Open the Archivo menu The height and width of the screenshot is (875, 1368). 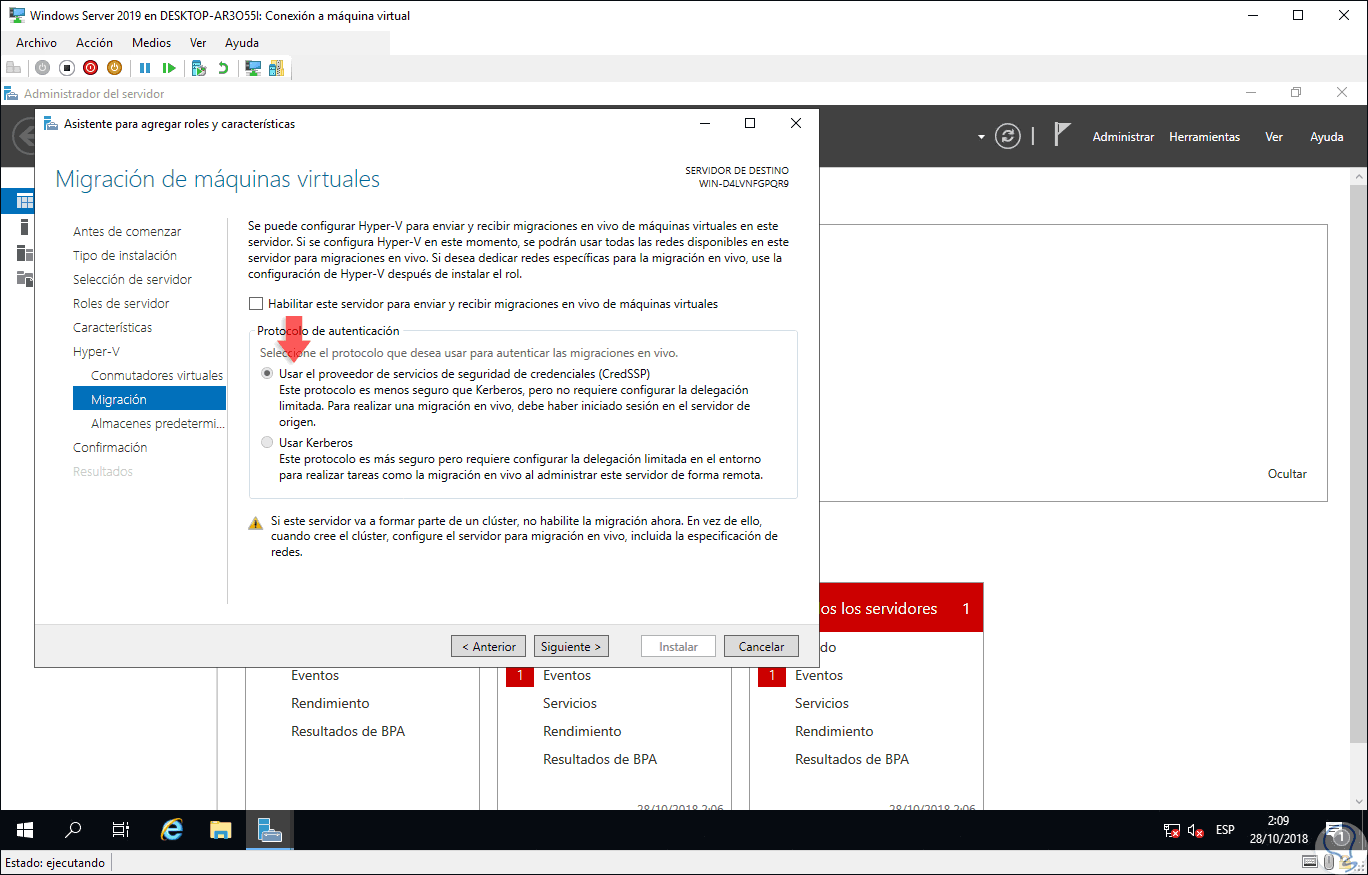coord(37,43)
